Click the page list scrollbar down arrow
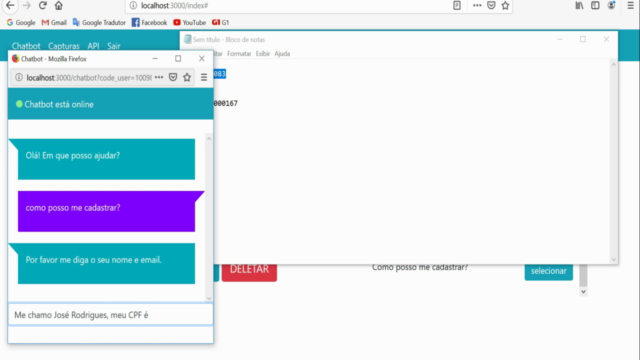Image resolution: width=640 pixels, height=360 pixels. [x=583, y=291]
